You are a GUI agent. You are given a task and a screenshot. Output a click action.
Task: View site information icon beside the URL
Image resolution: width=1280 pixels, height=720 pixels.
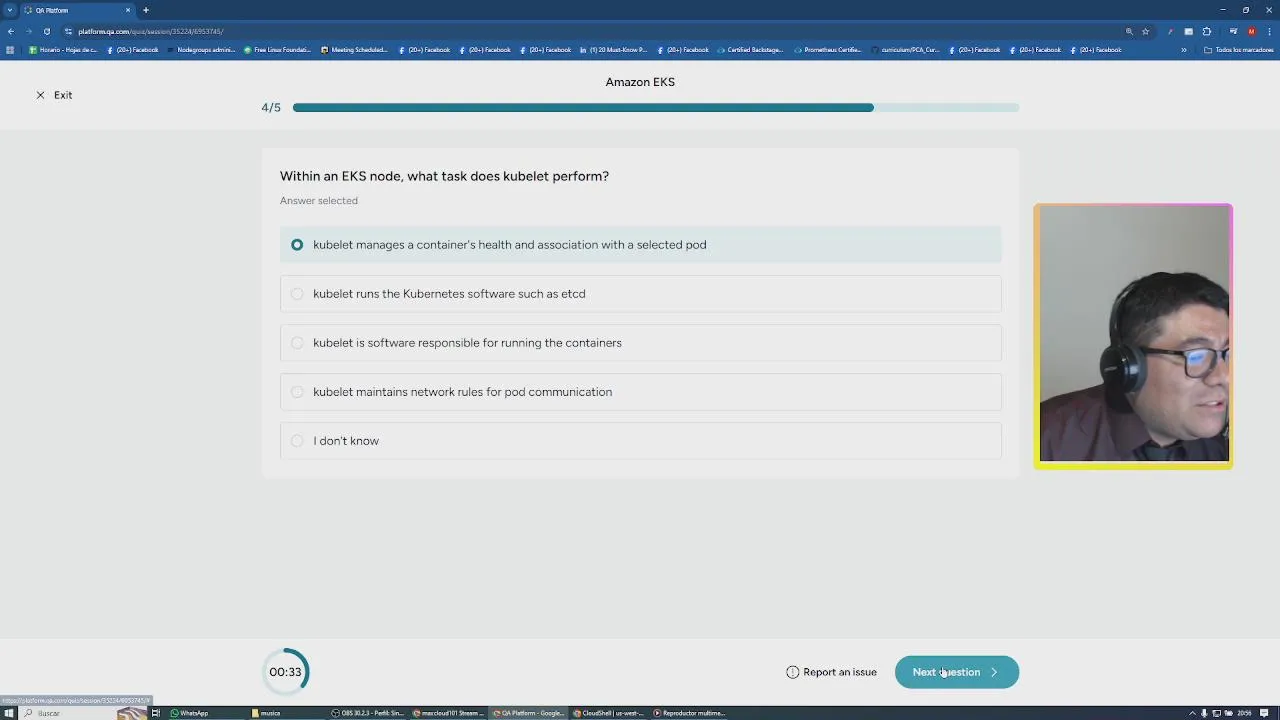click(68, 31)
